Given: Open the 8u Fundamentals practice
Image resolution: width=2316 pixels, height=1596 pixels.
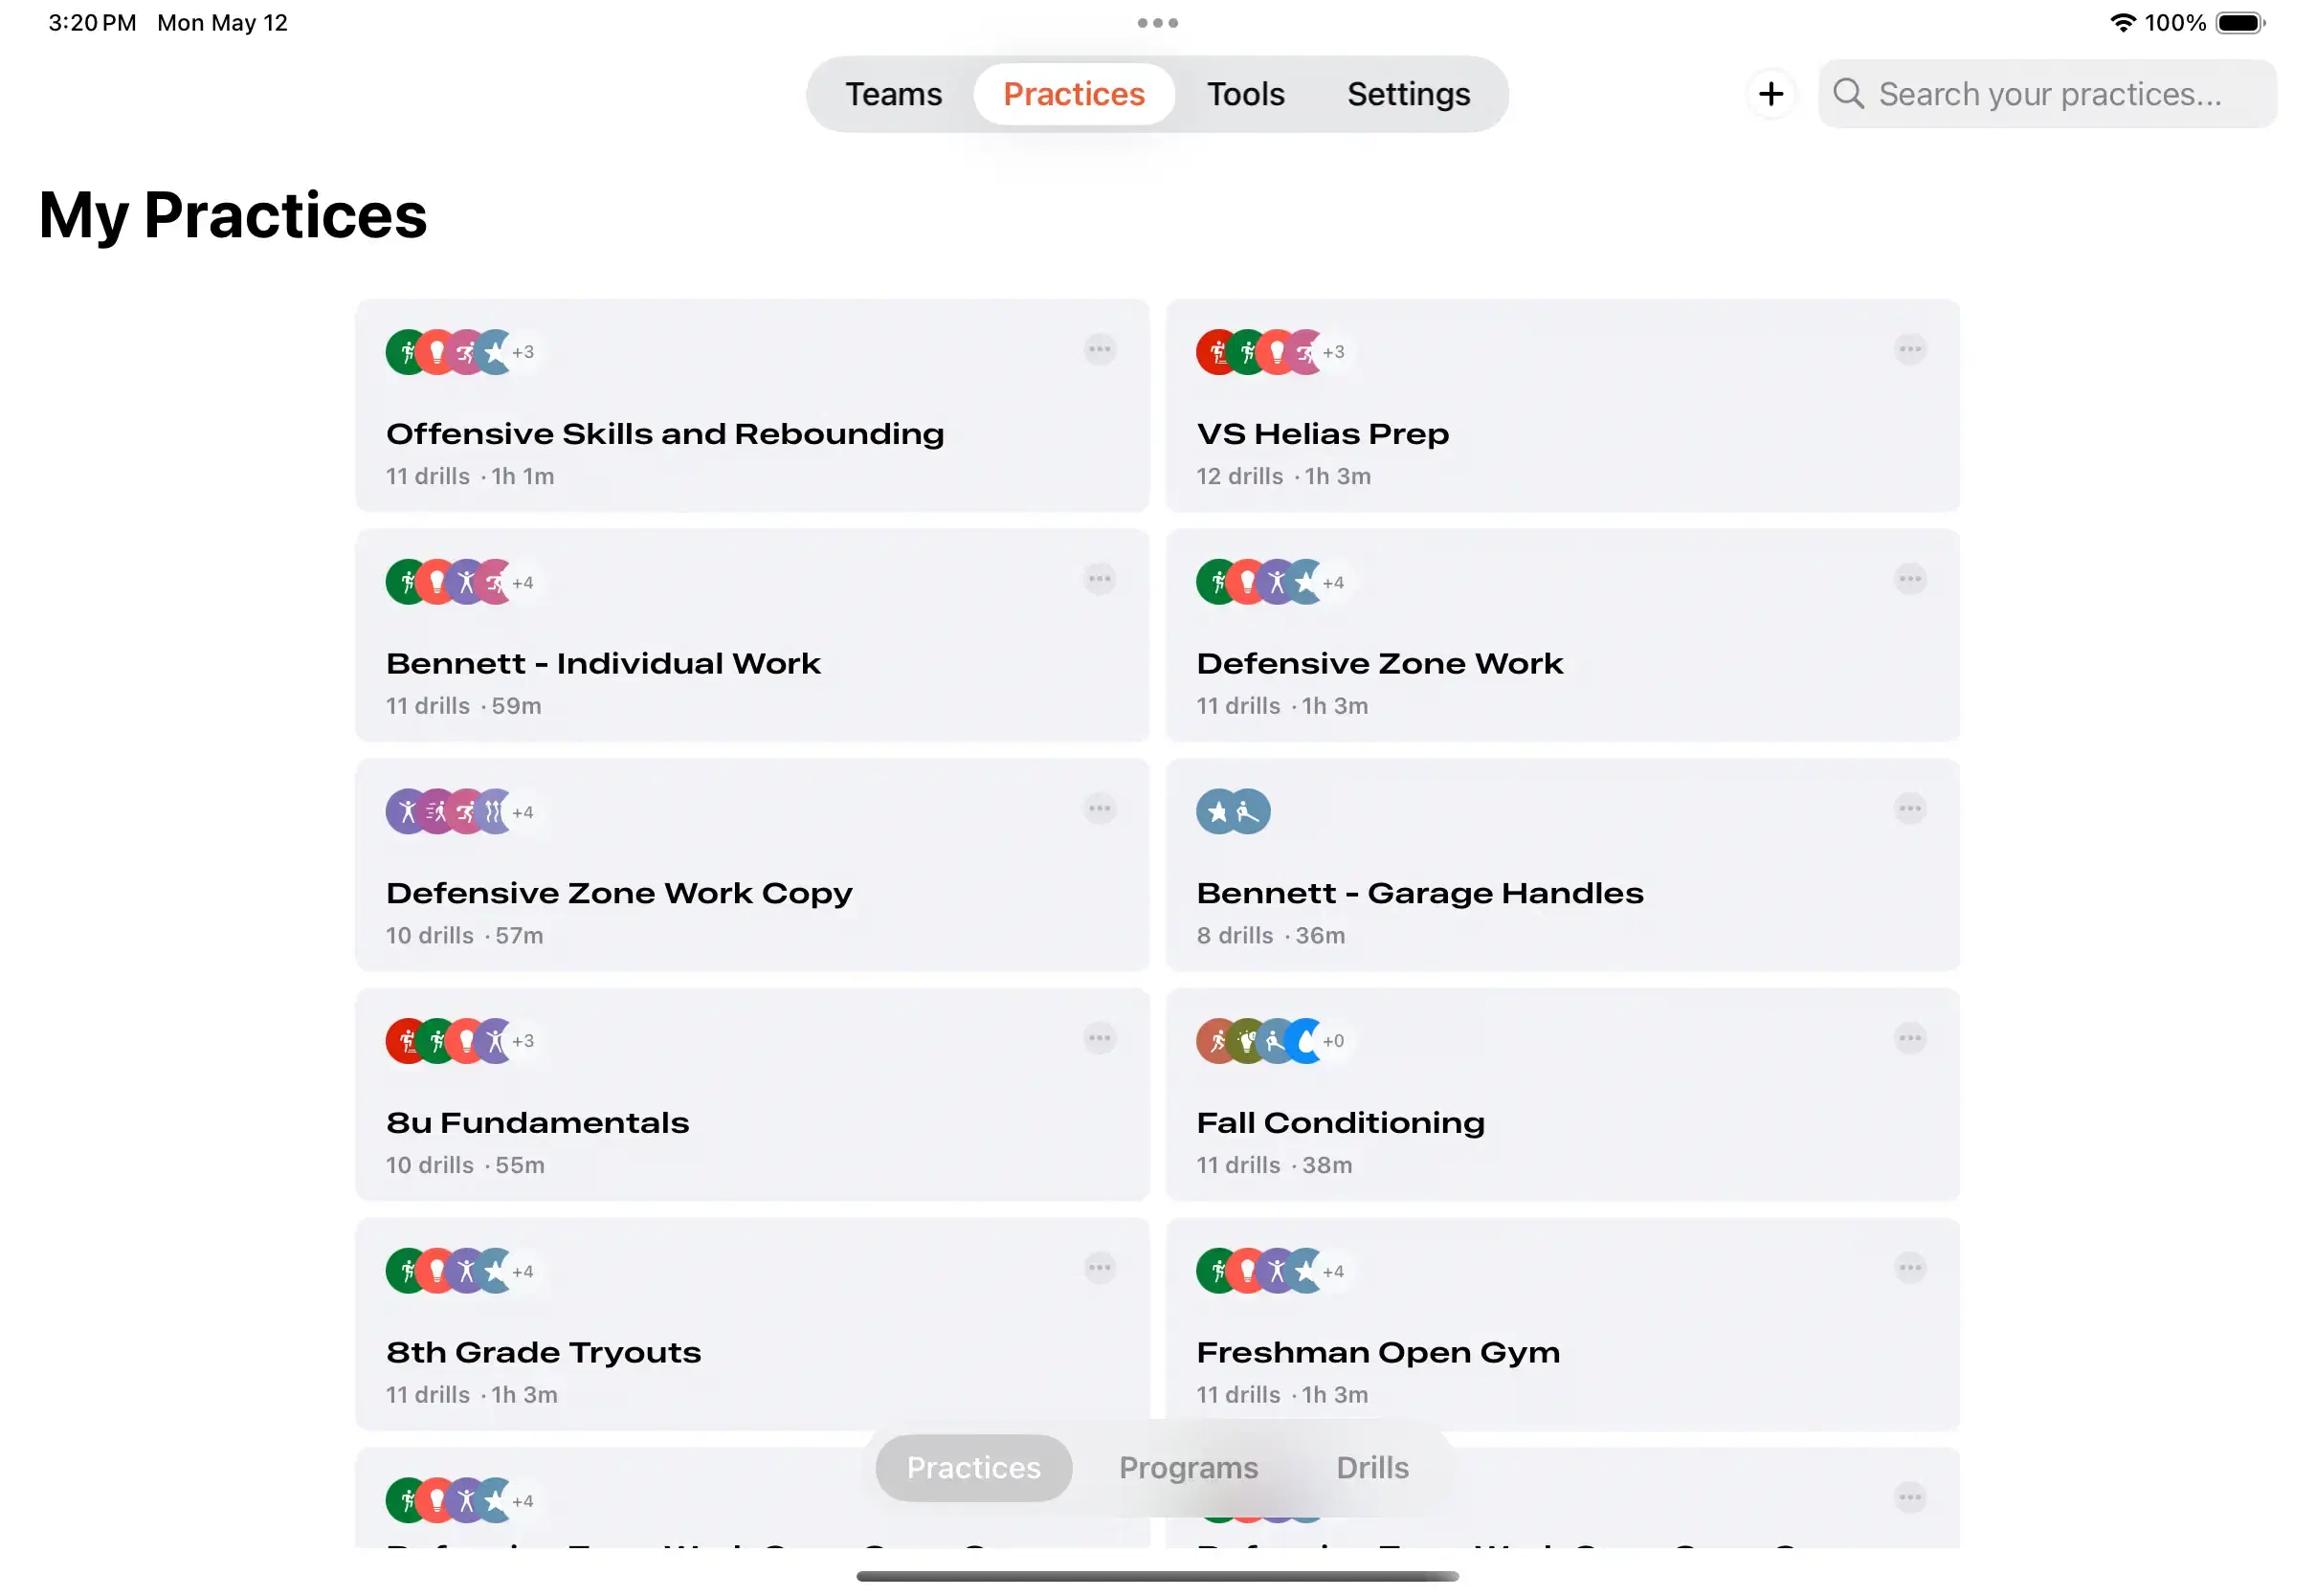Looking at the screenshot, I should 752,1095.
